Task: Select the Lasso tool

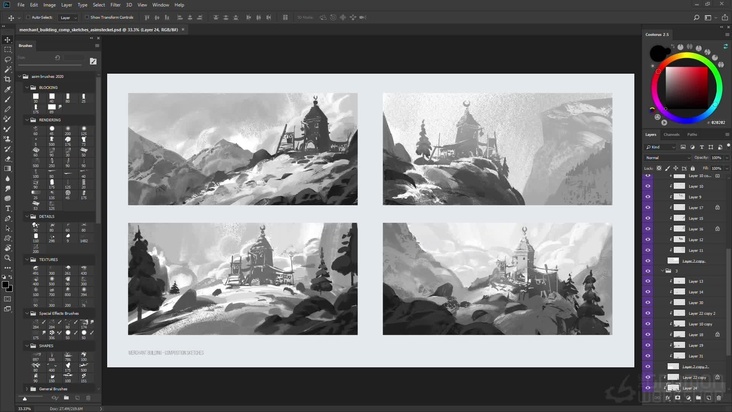Action: (7, 59)
